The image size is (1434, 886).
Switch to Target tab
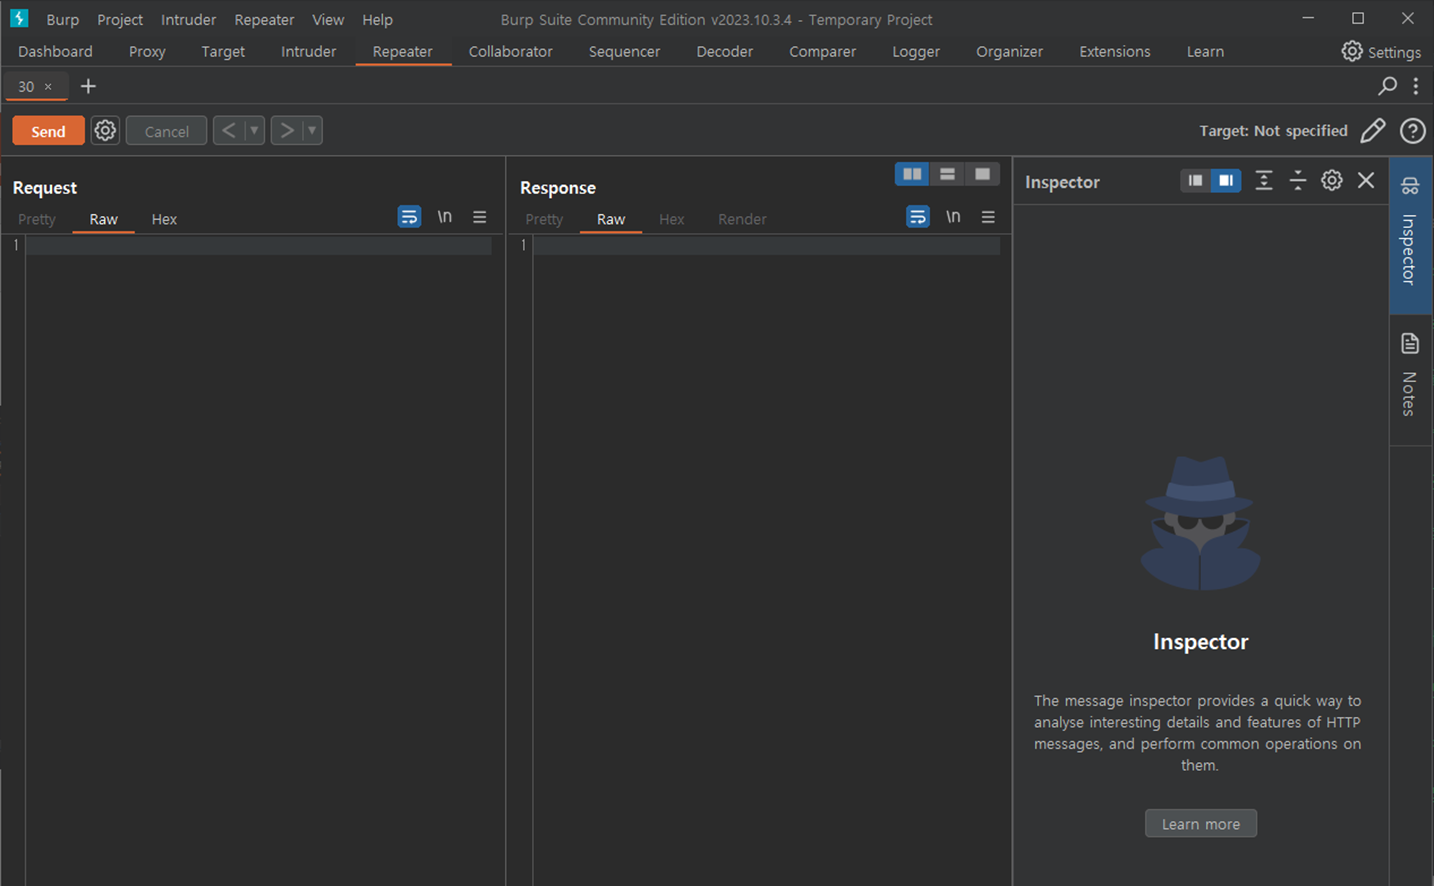[223, 51]
